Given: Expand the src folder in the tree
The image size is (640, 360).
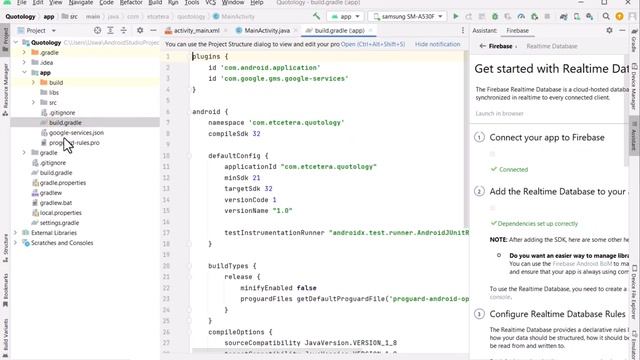Looking at the screenshot, I should 33,102.
